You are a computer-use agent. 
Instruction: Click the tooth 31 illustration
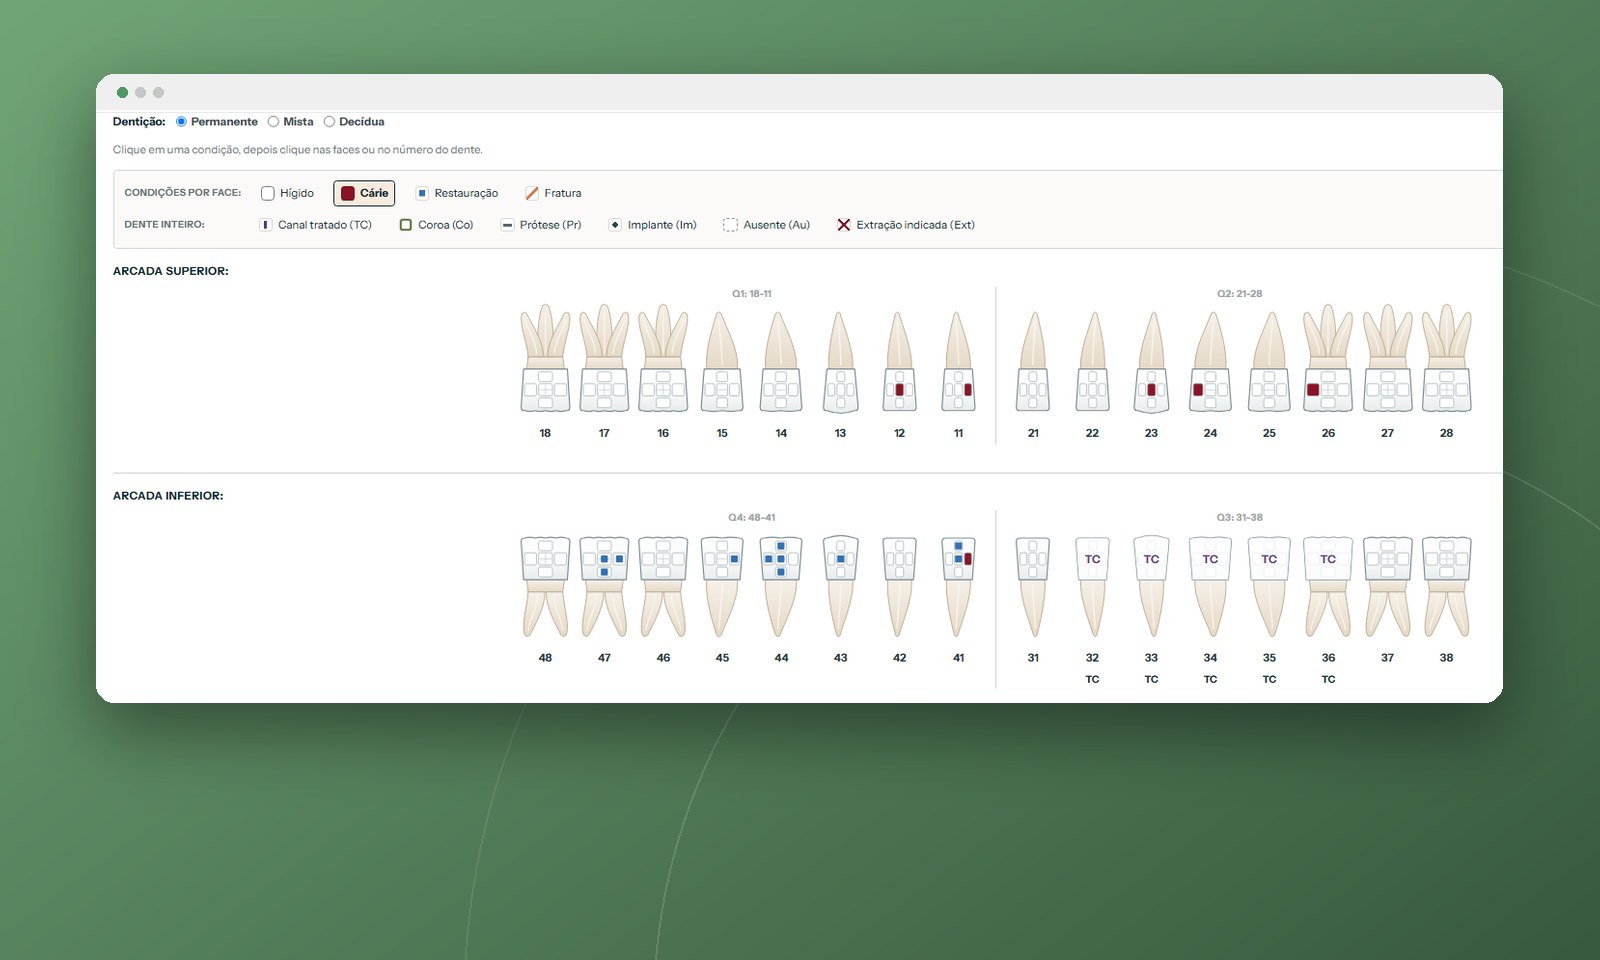click(x=1033, y=587)
